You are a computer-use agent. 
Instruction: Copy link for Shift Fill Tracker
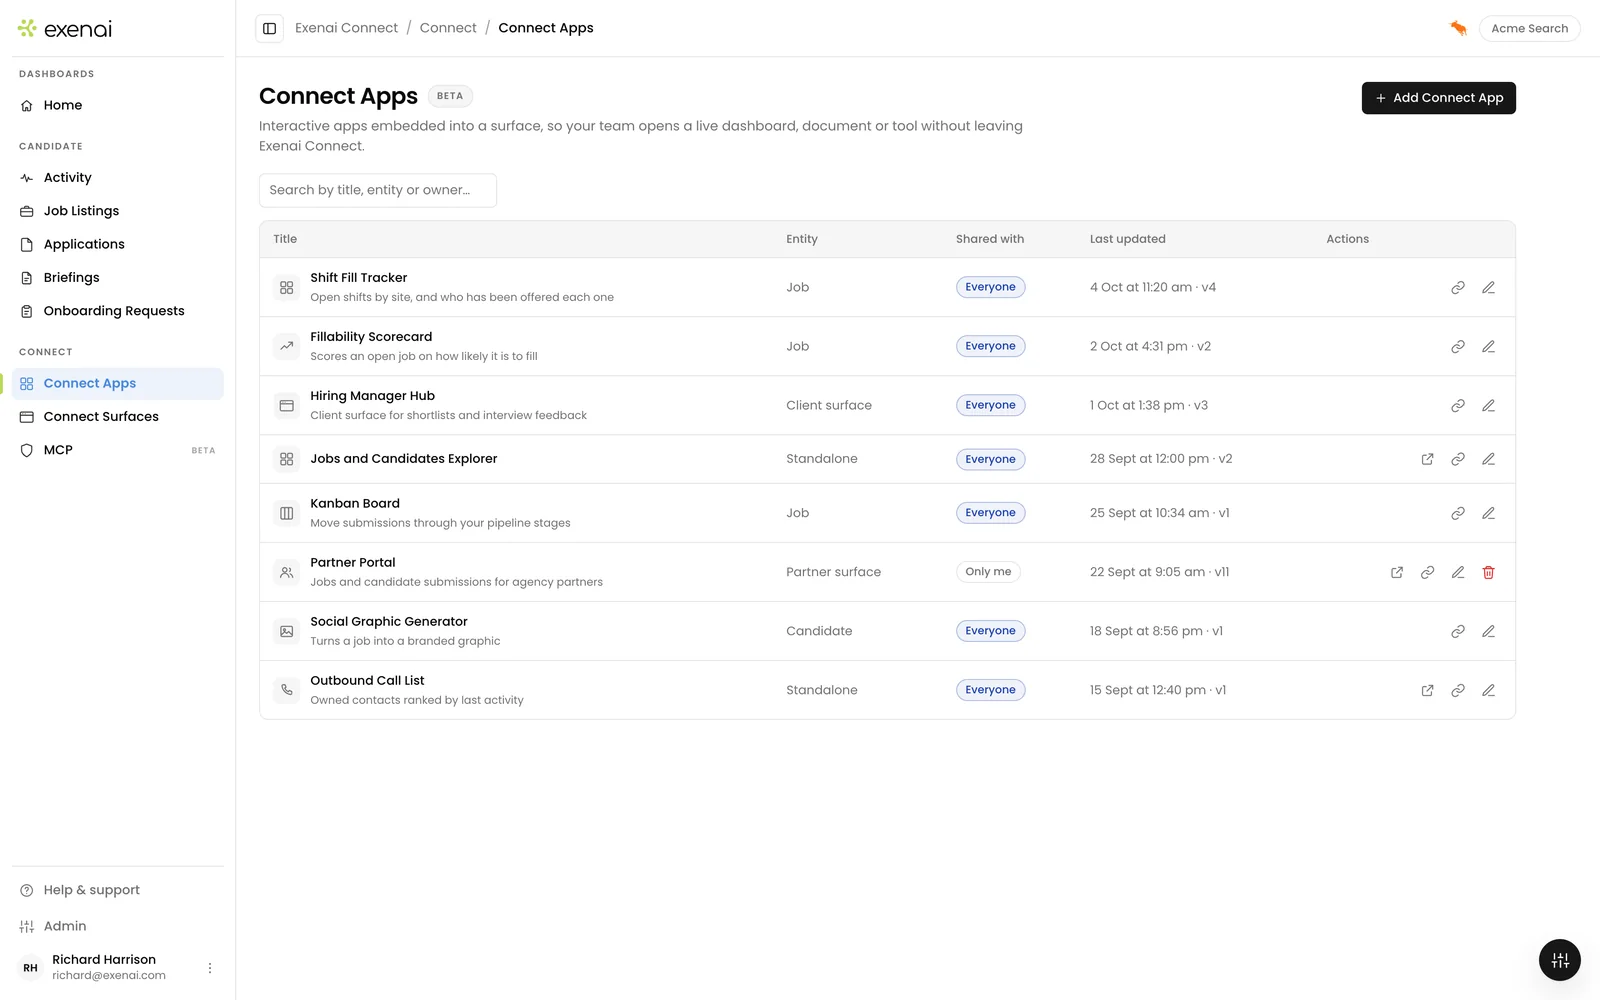point(1458,287)
